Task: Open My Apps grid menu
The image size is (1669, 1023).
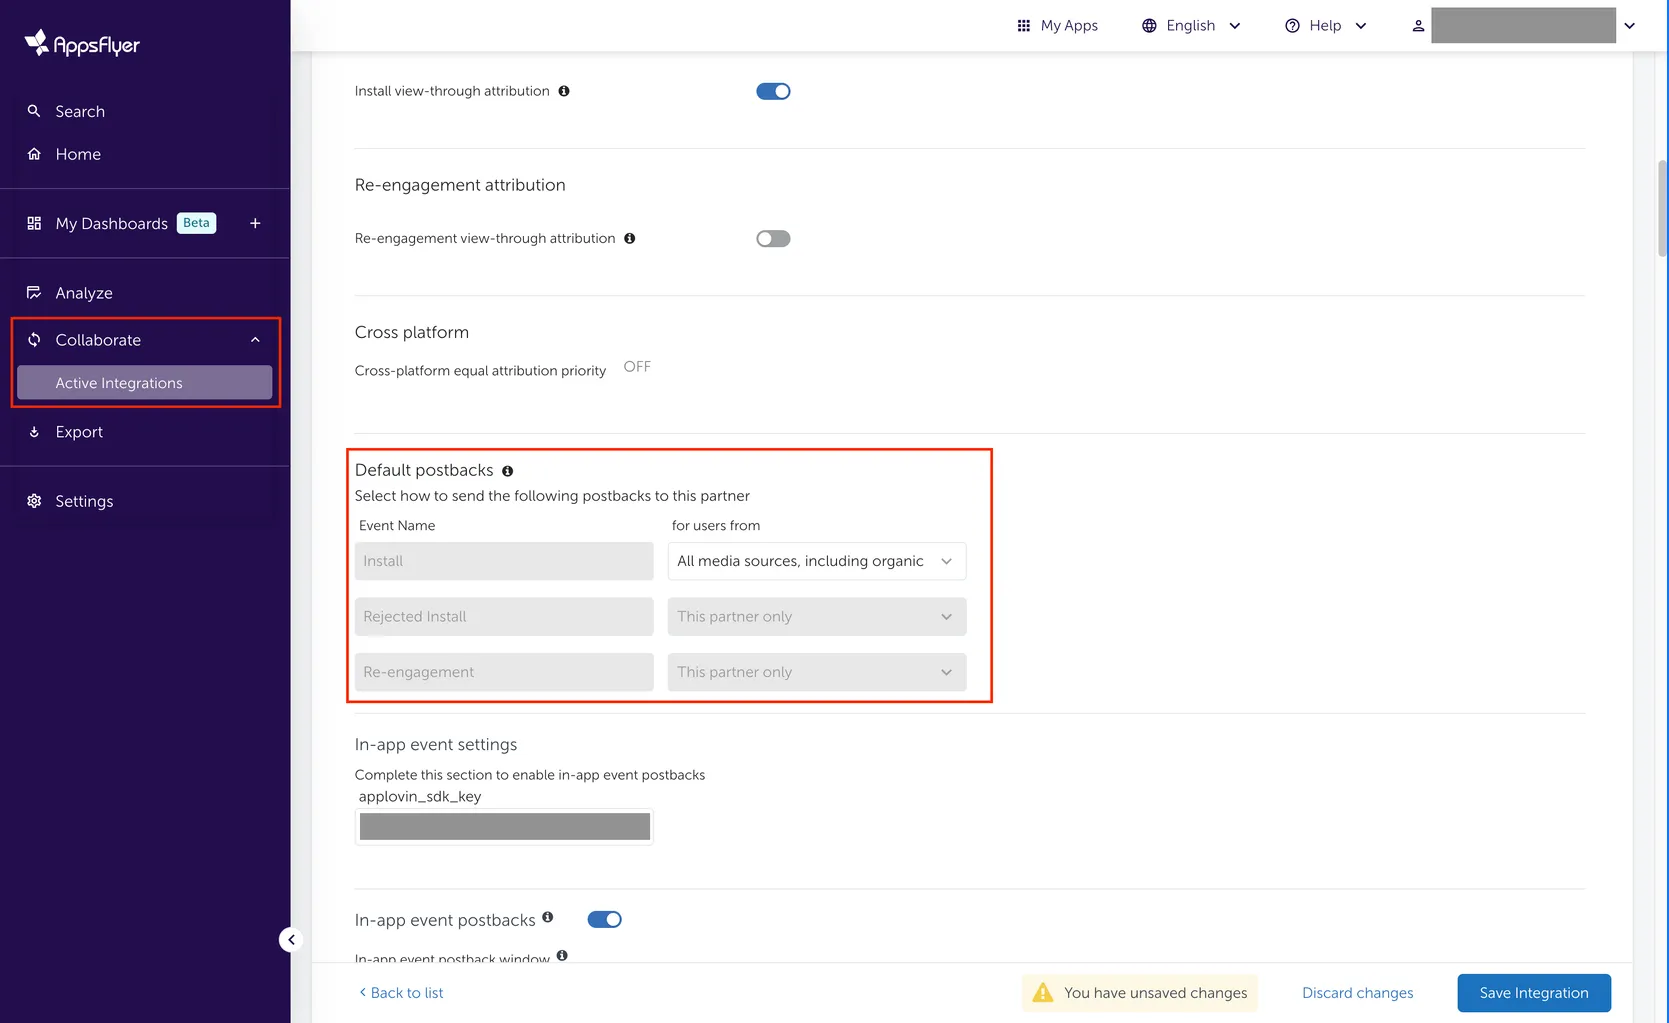Action: (x=1057, y=25)
